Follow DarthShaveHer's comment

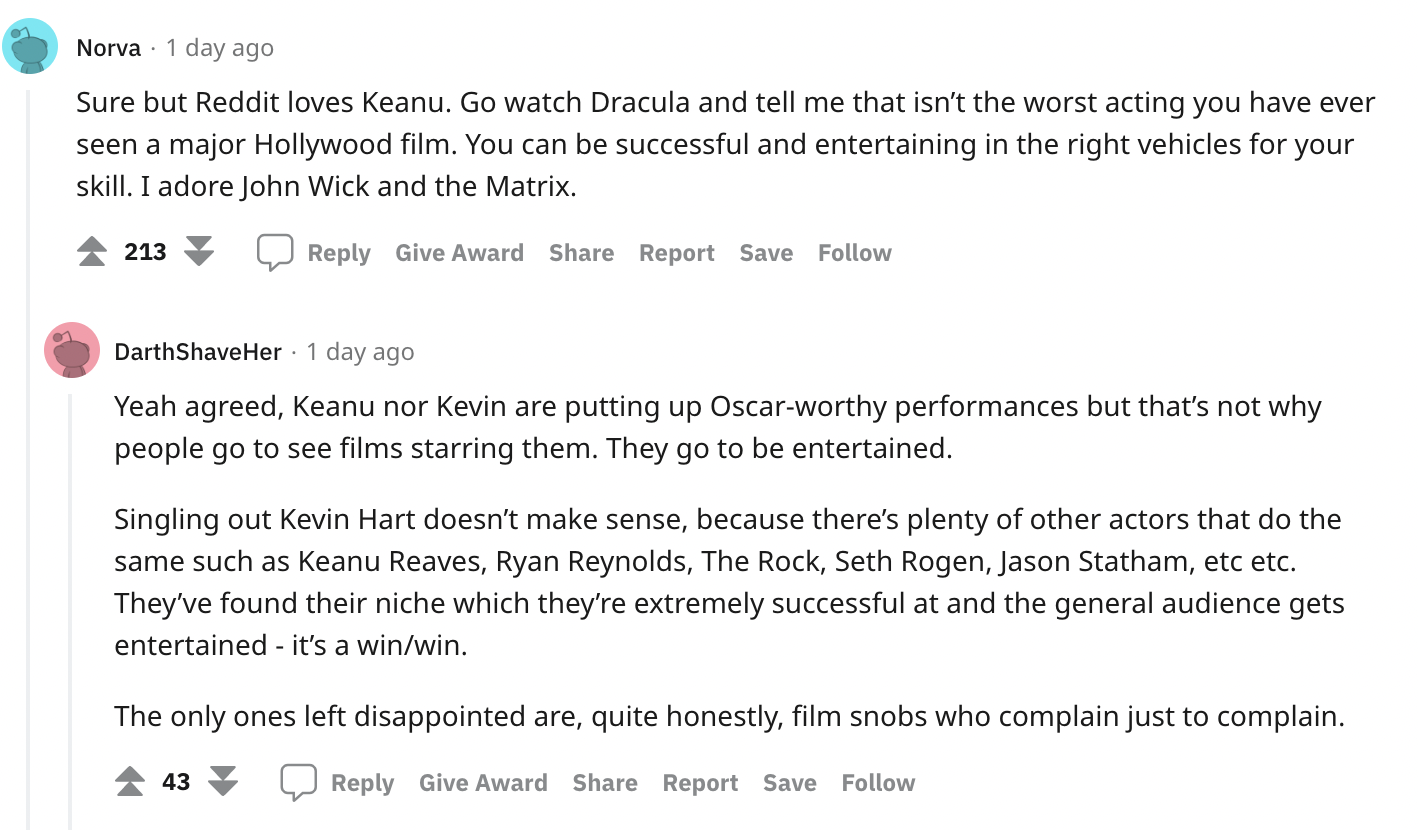click(x=878, y=783)
